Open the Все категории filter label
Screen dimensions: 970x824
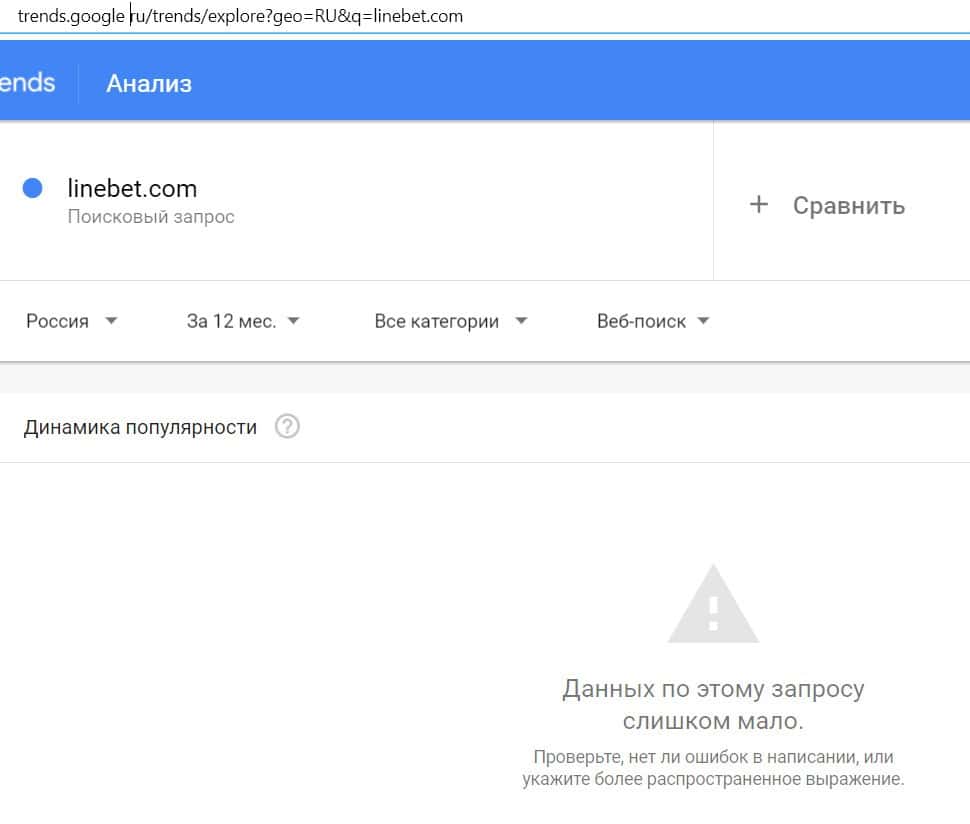pos(436,321)
